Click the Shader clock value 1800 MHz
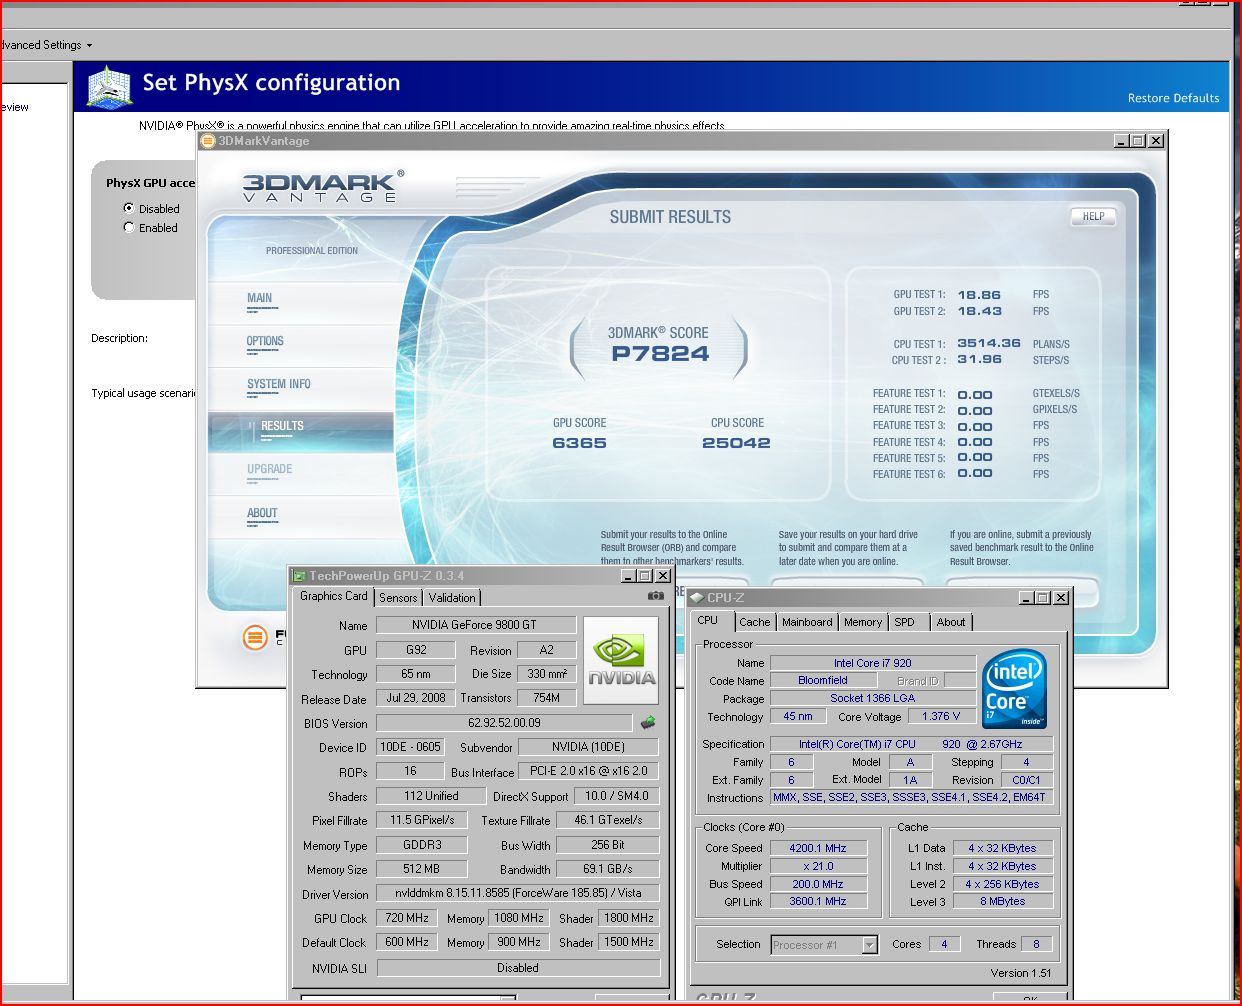The height and width of the screenshot is (1006, 1242). click(x=629, y=918)
